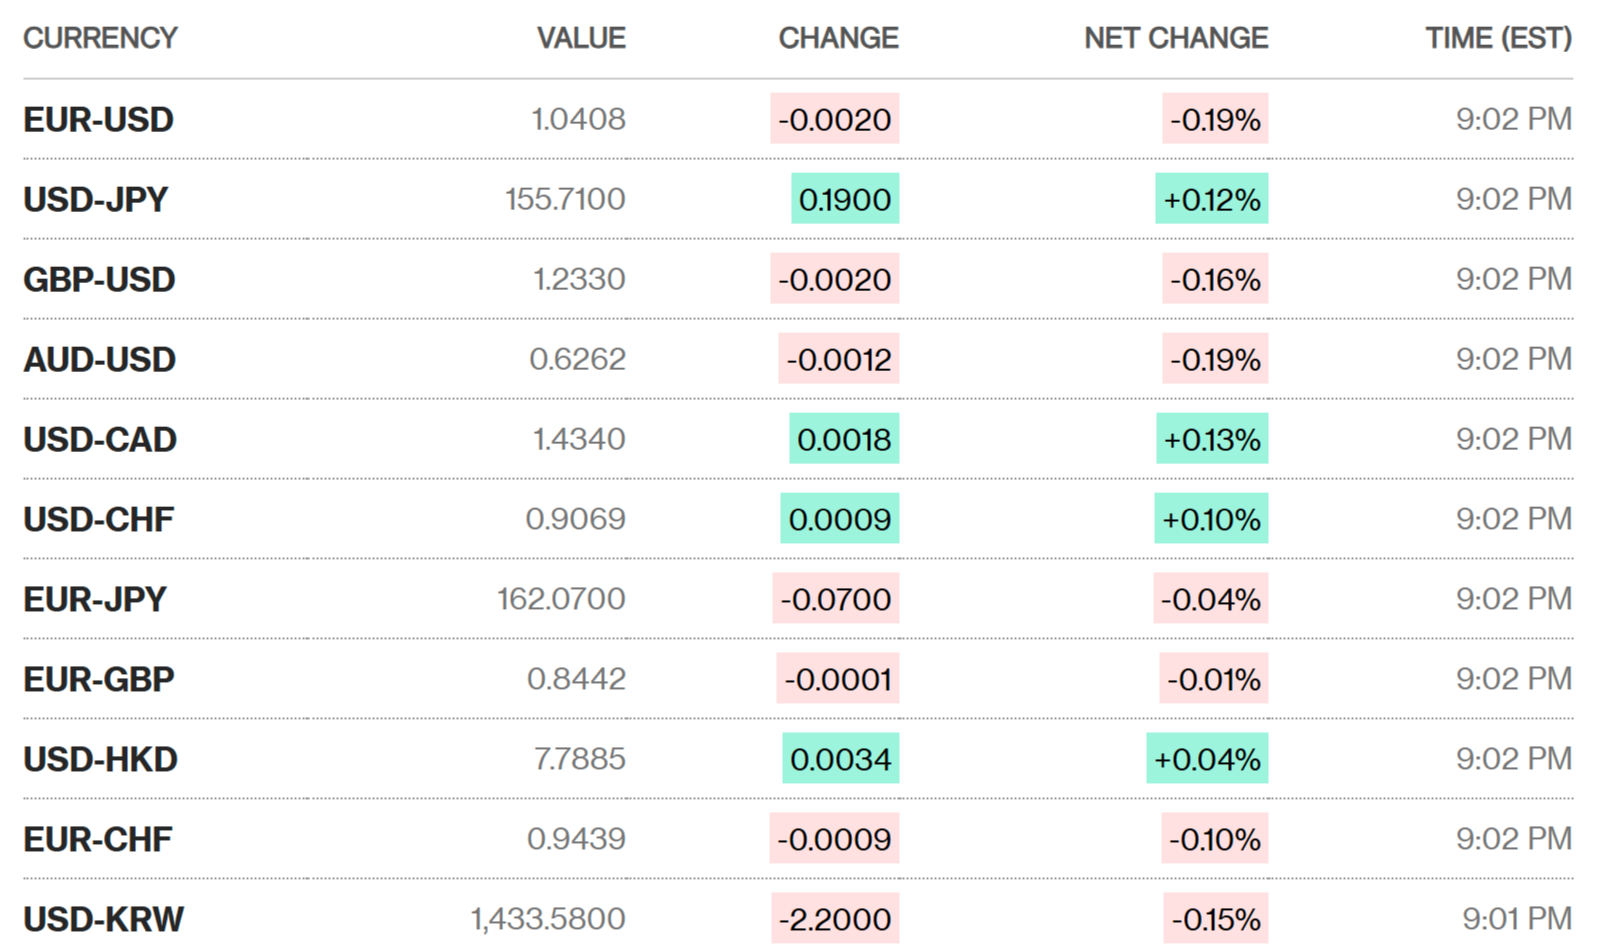Open USD-HKD currency pair link
The width and height of the screenshot is (1597, 952).
click(x=100, y=760)
